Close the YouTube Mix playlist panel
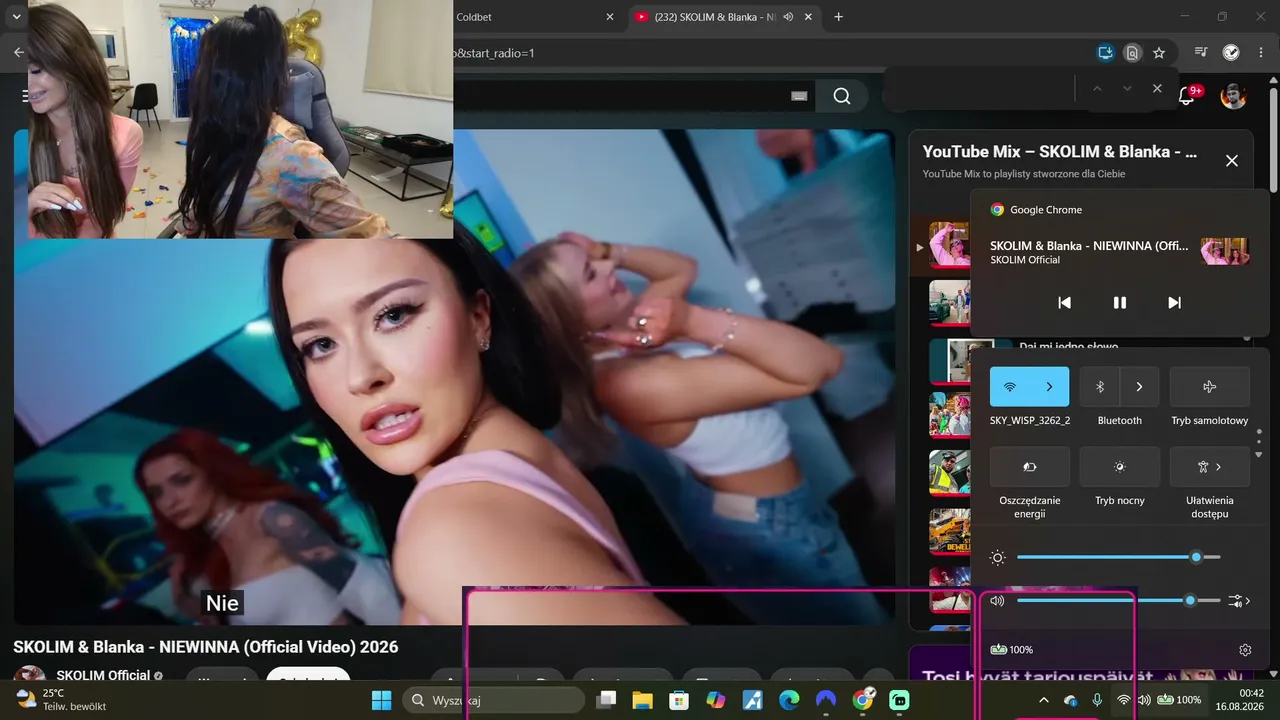The image size is (1280, 720). click(1232, 160)
